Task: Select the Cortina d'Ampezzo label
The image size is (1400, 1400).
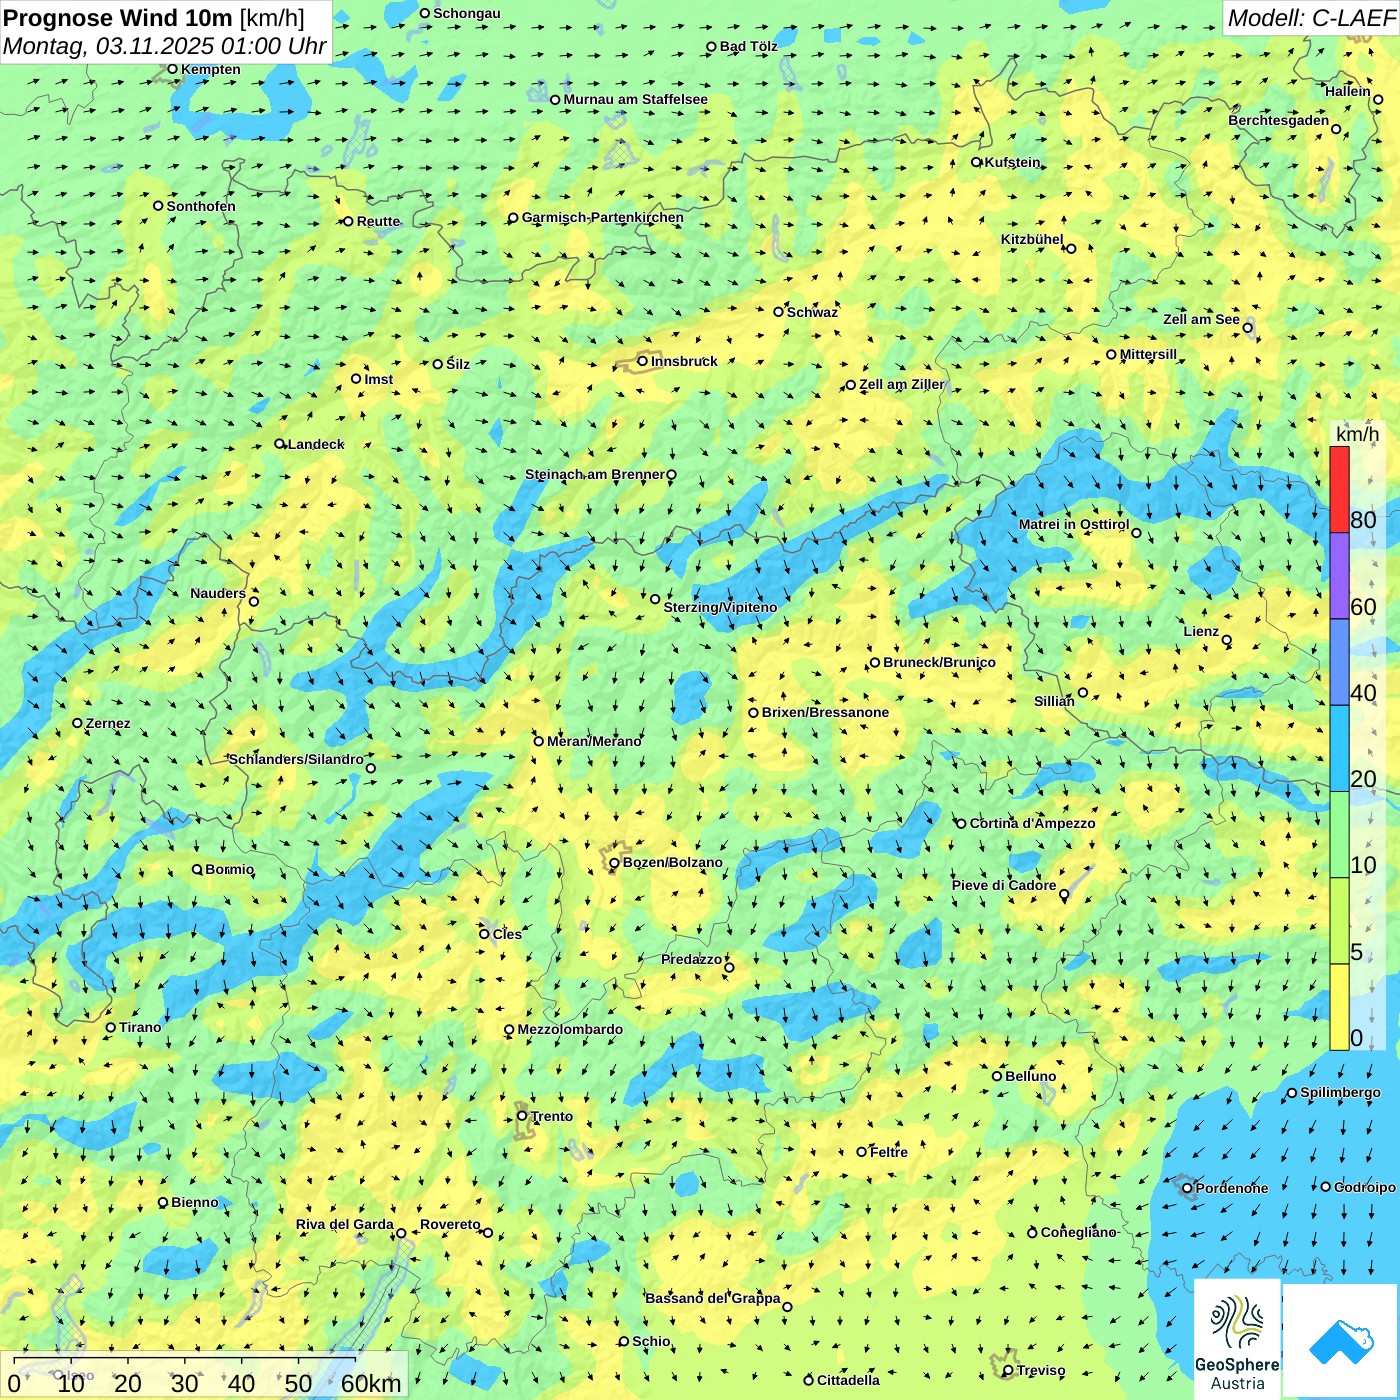Action: pyautogui.click(x=1032, y=823)
